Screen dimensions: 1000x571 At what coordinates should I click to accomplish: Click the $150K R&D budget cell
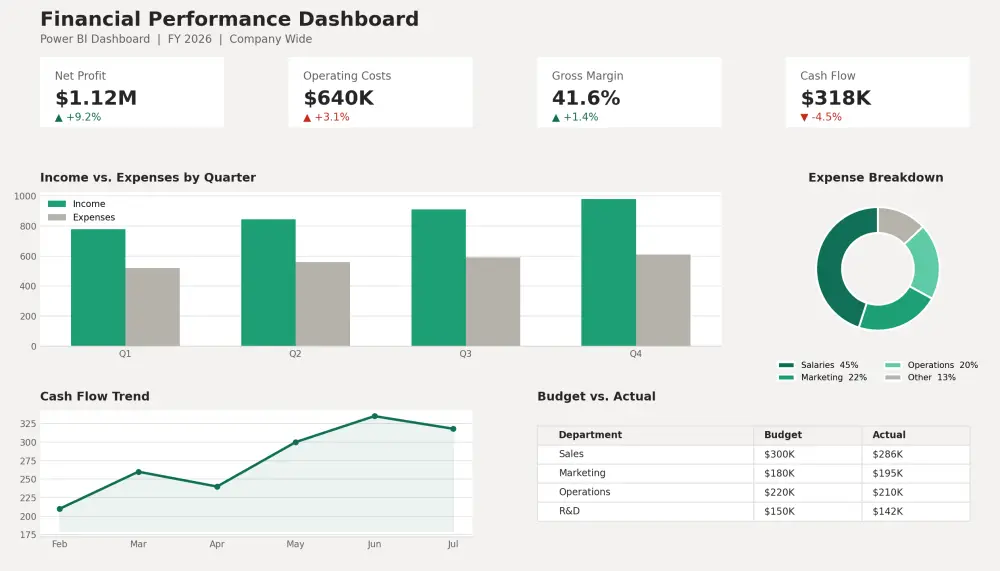tap(808, 512)
